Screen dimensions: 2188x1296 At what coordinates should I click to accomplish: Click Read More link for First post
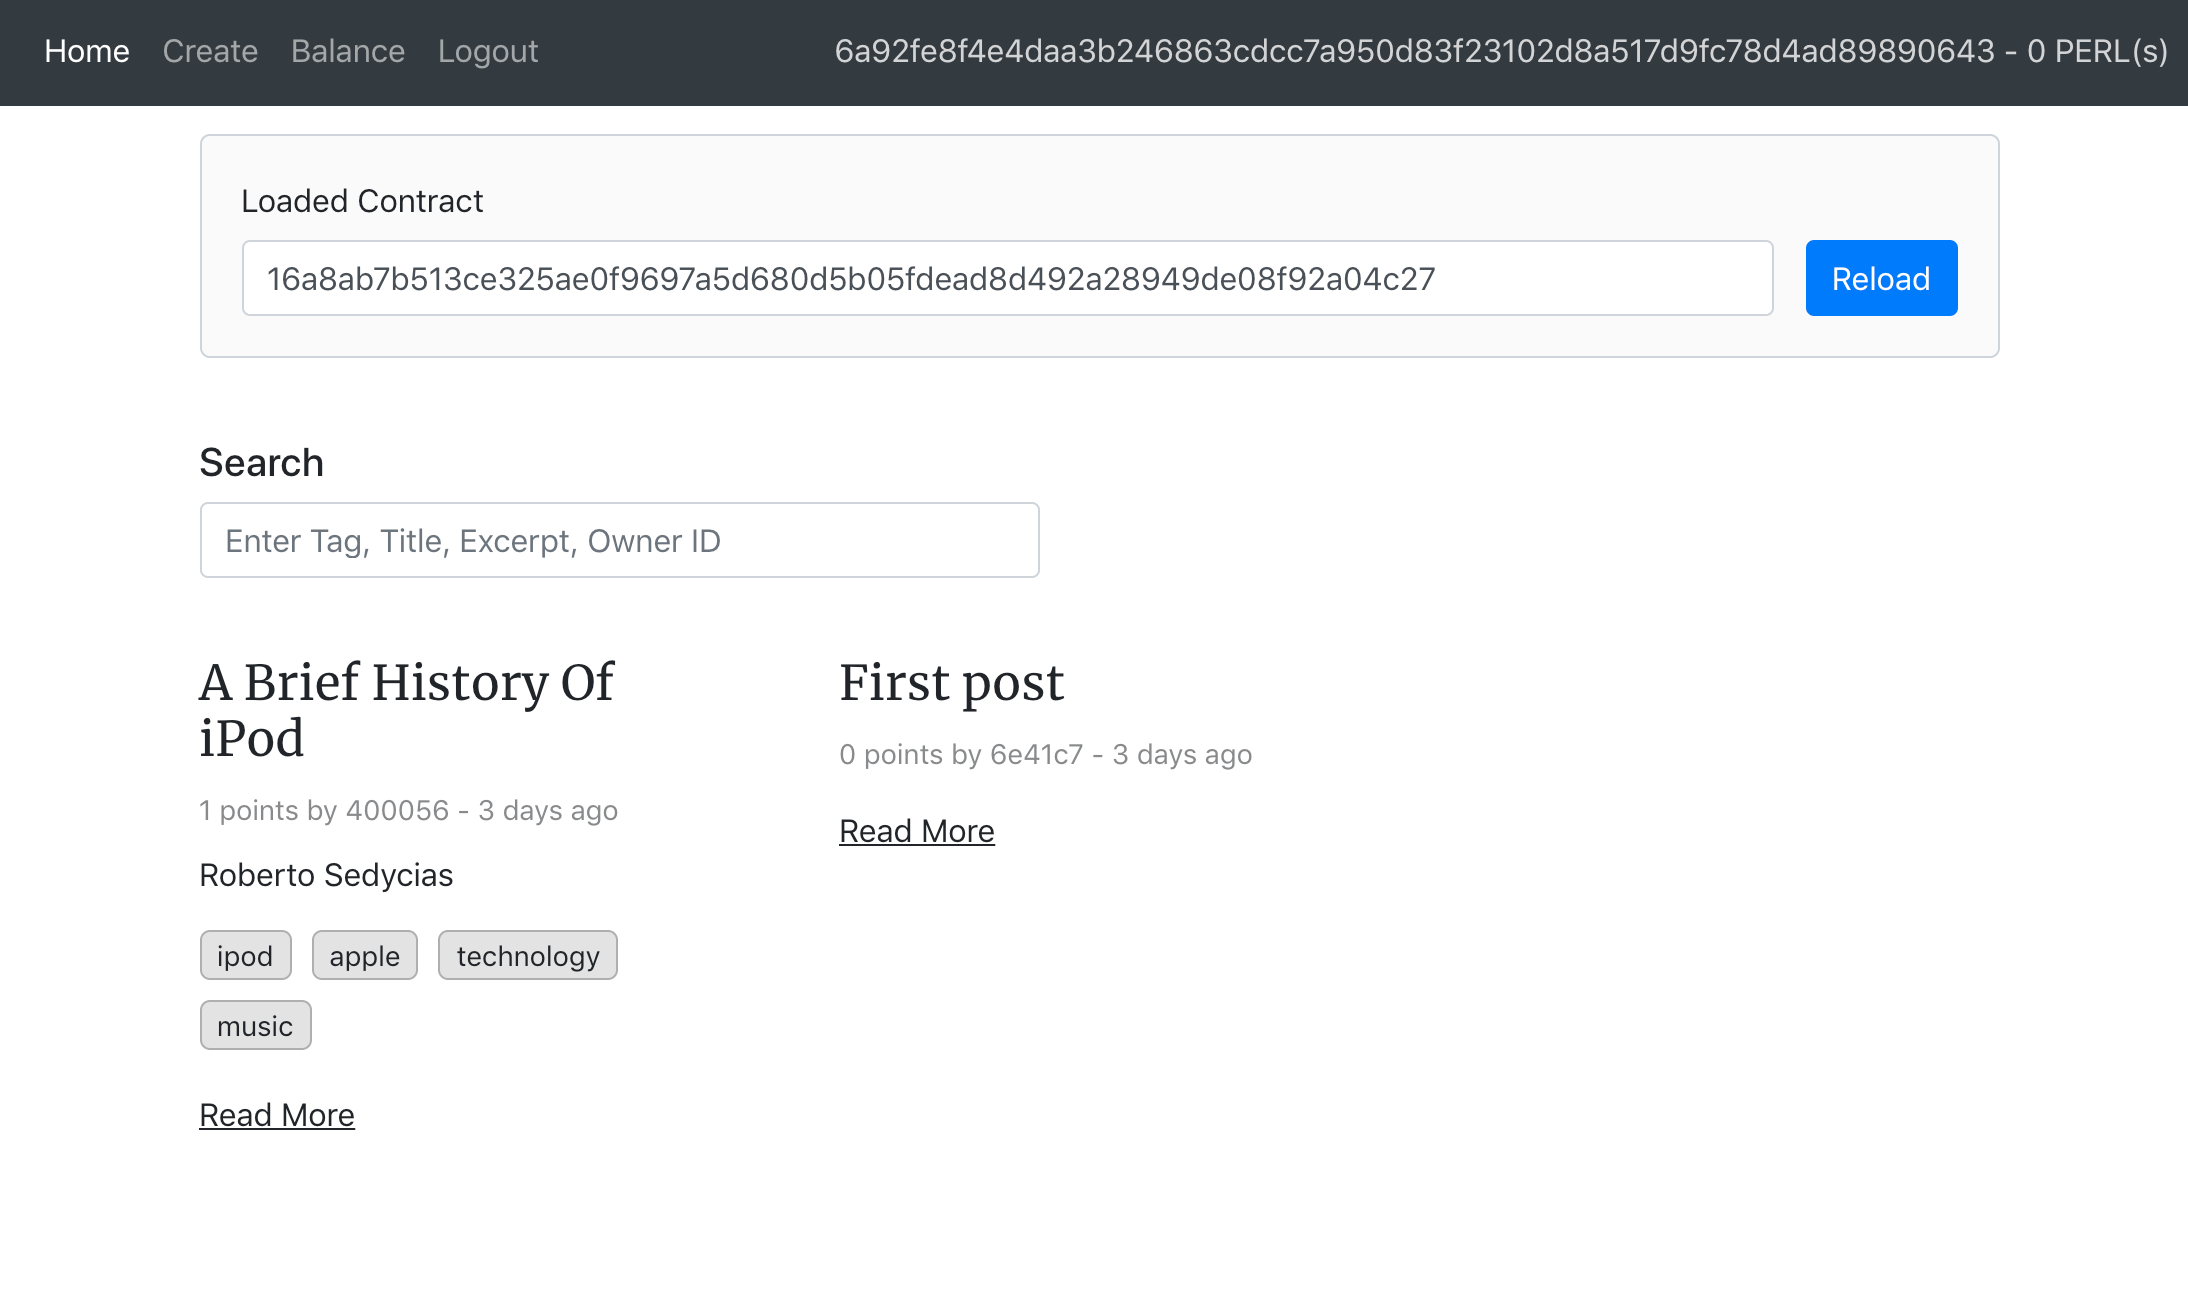click(x=917, y=830)
